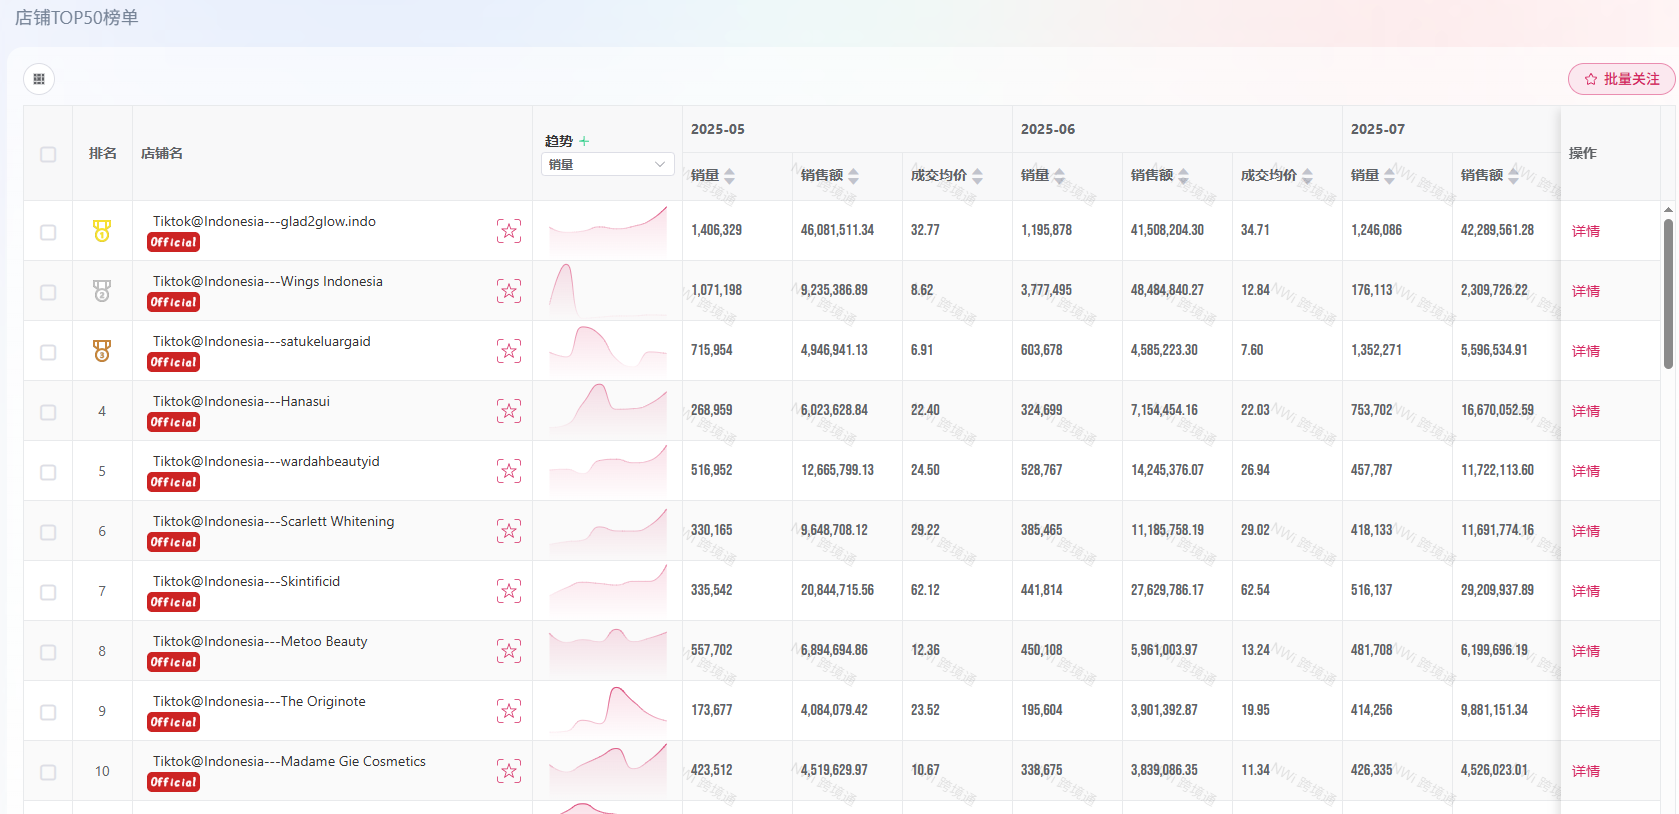Click the star icon in the Skintificid row
The width and height of the screenshot is (1679, 814).
[x=509, y=591]
